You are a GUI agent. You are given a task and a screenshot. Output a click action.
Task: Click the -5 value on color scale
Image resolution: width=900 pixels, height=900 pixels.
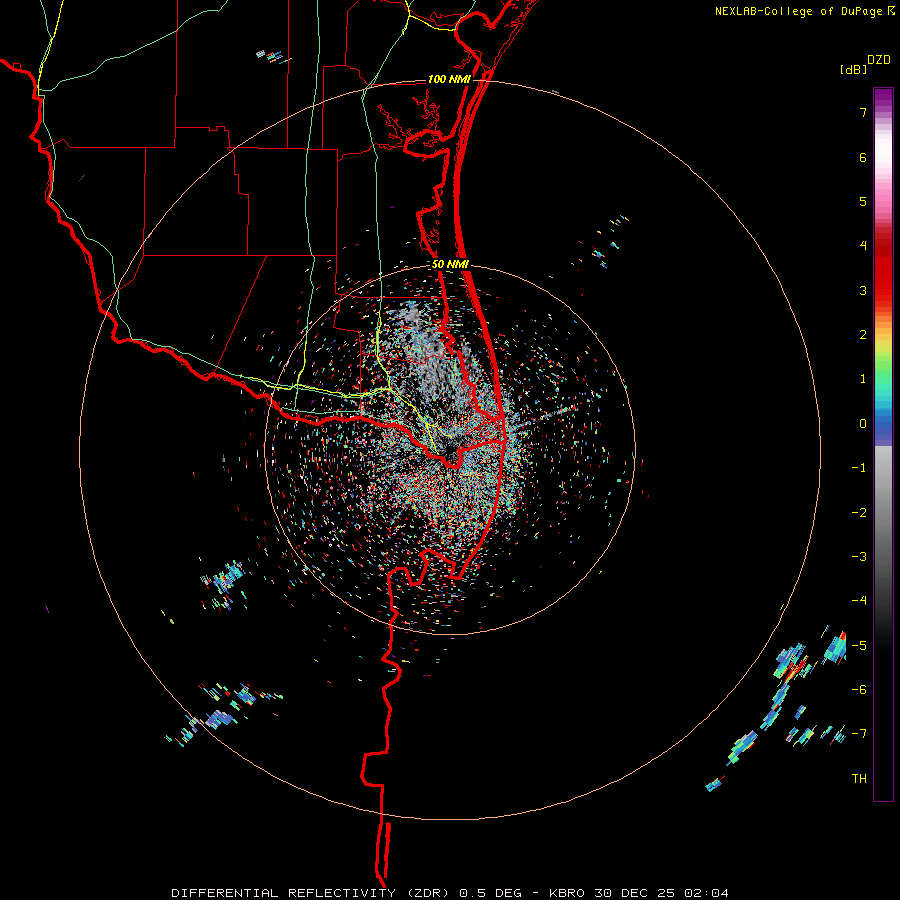click(x=859, y=646)
